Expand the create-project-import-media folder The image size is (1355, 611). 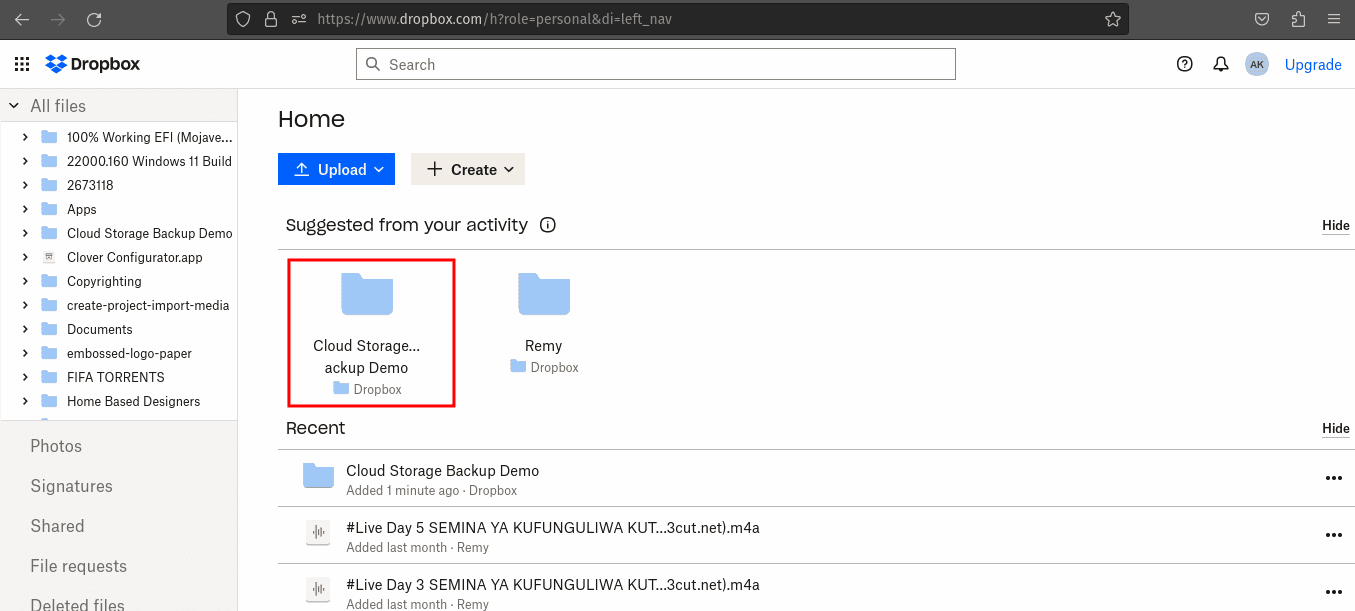tap(25, 305)
